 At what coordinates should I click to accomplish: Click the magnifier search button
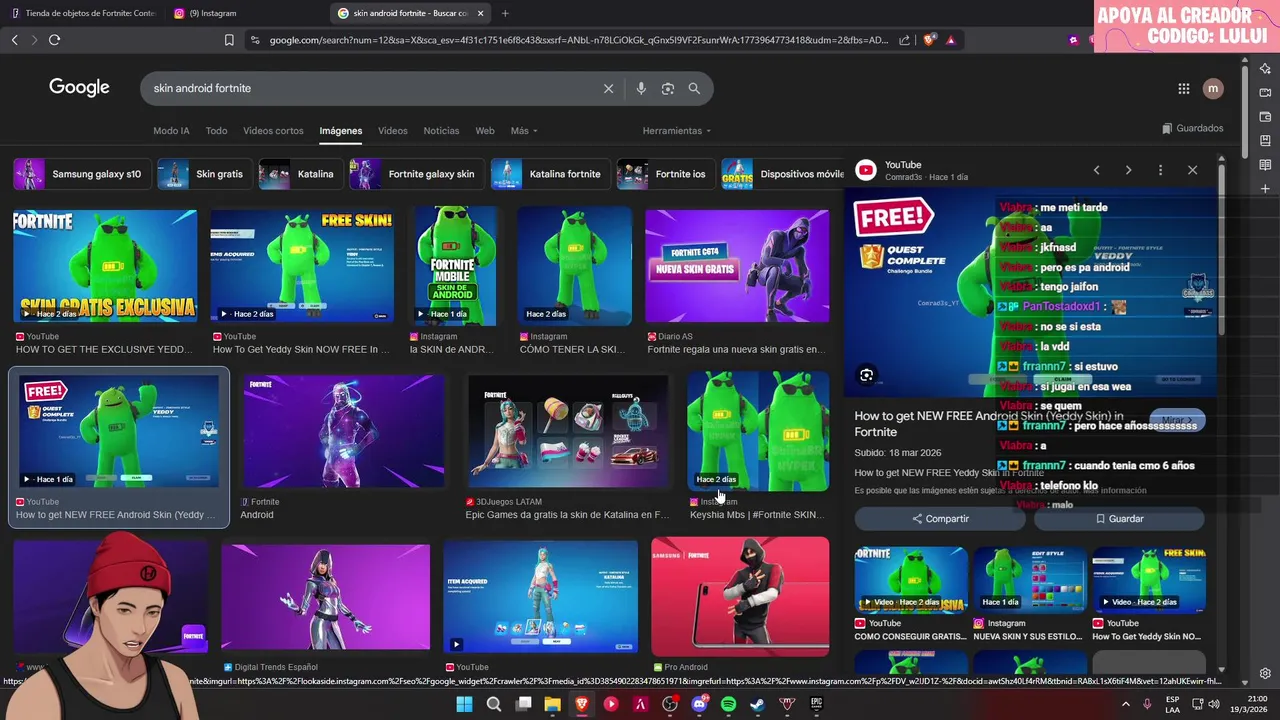tap(694, 88)
